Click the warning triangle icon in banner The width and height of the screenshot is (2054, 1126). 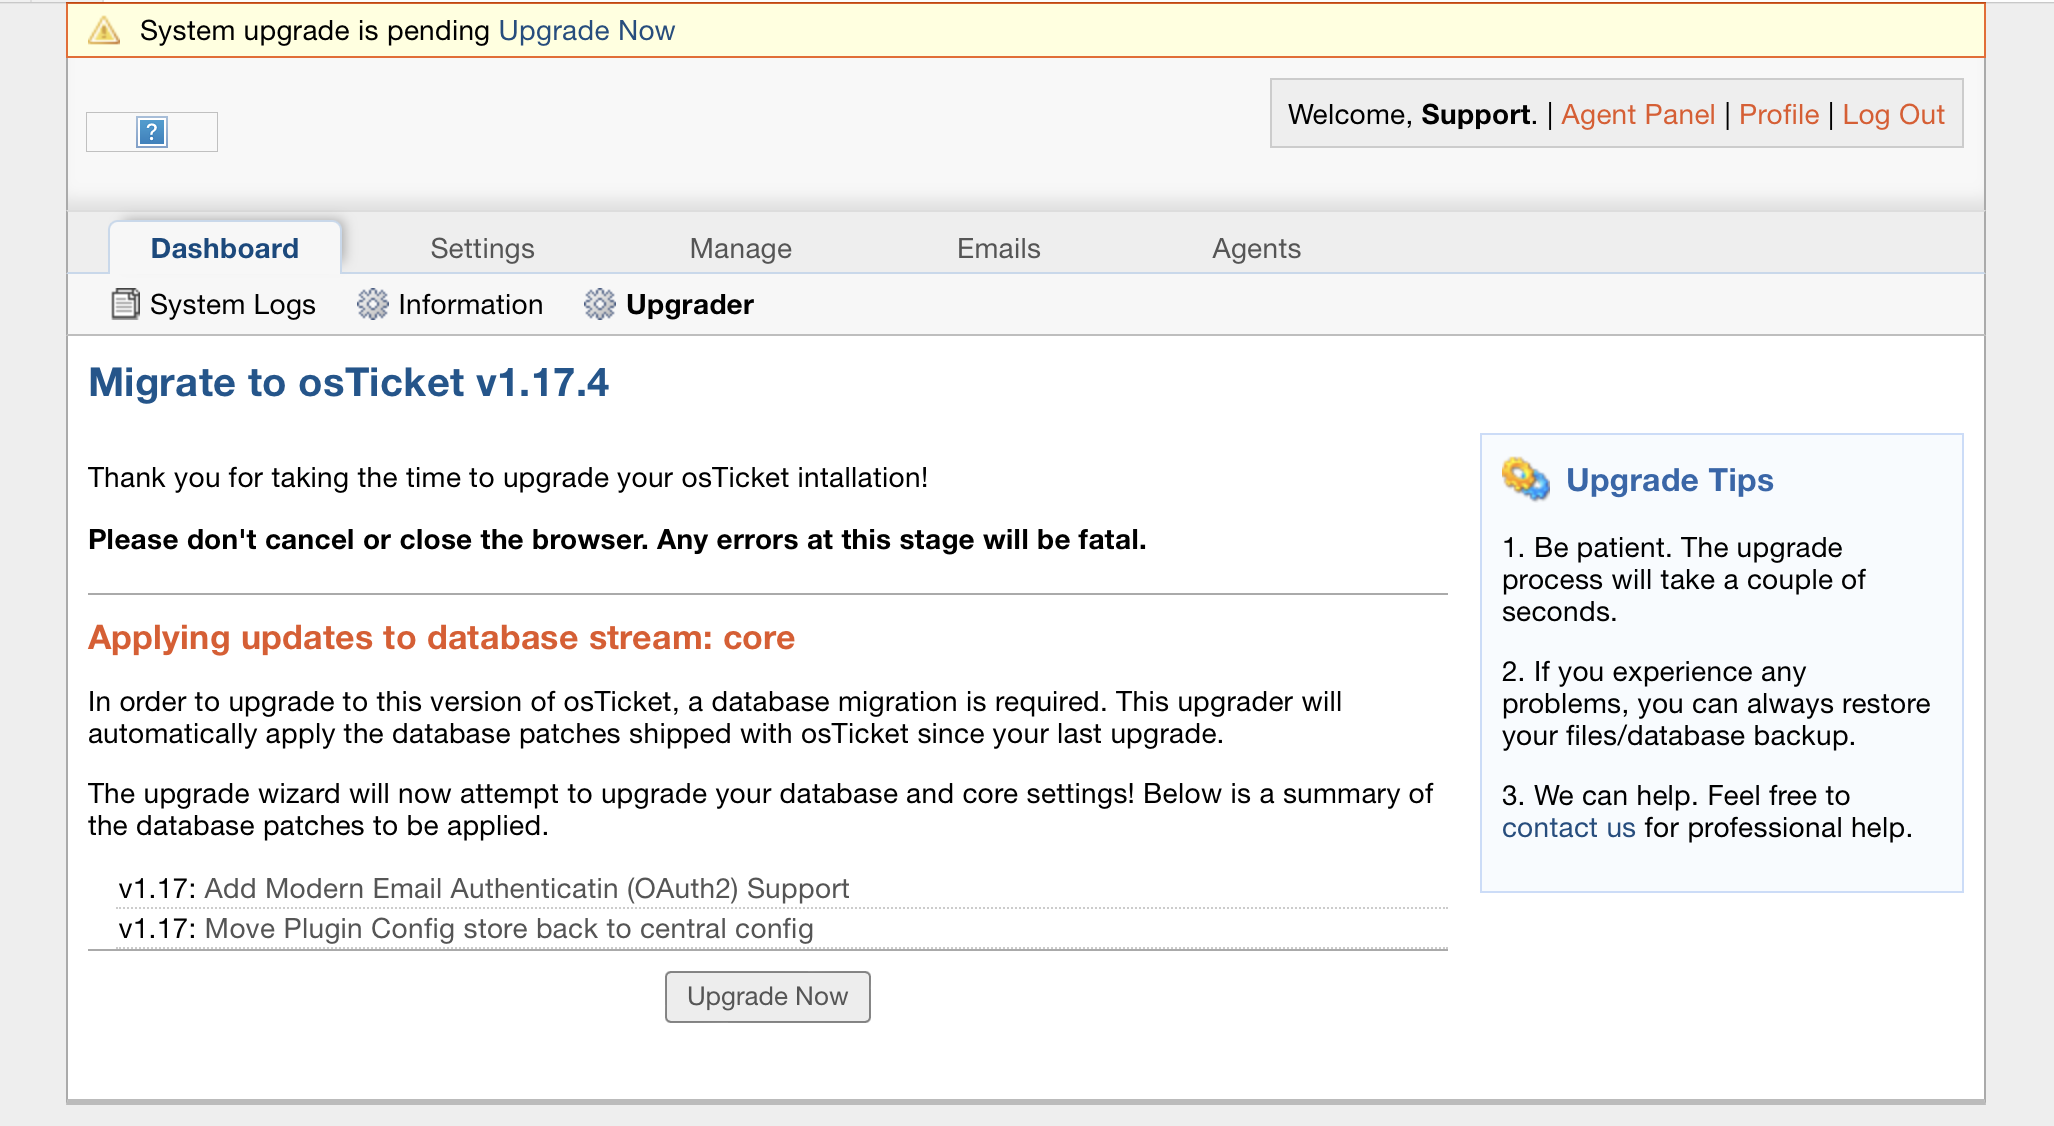point(104,31)
